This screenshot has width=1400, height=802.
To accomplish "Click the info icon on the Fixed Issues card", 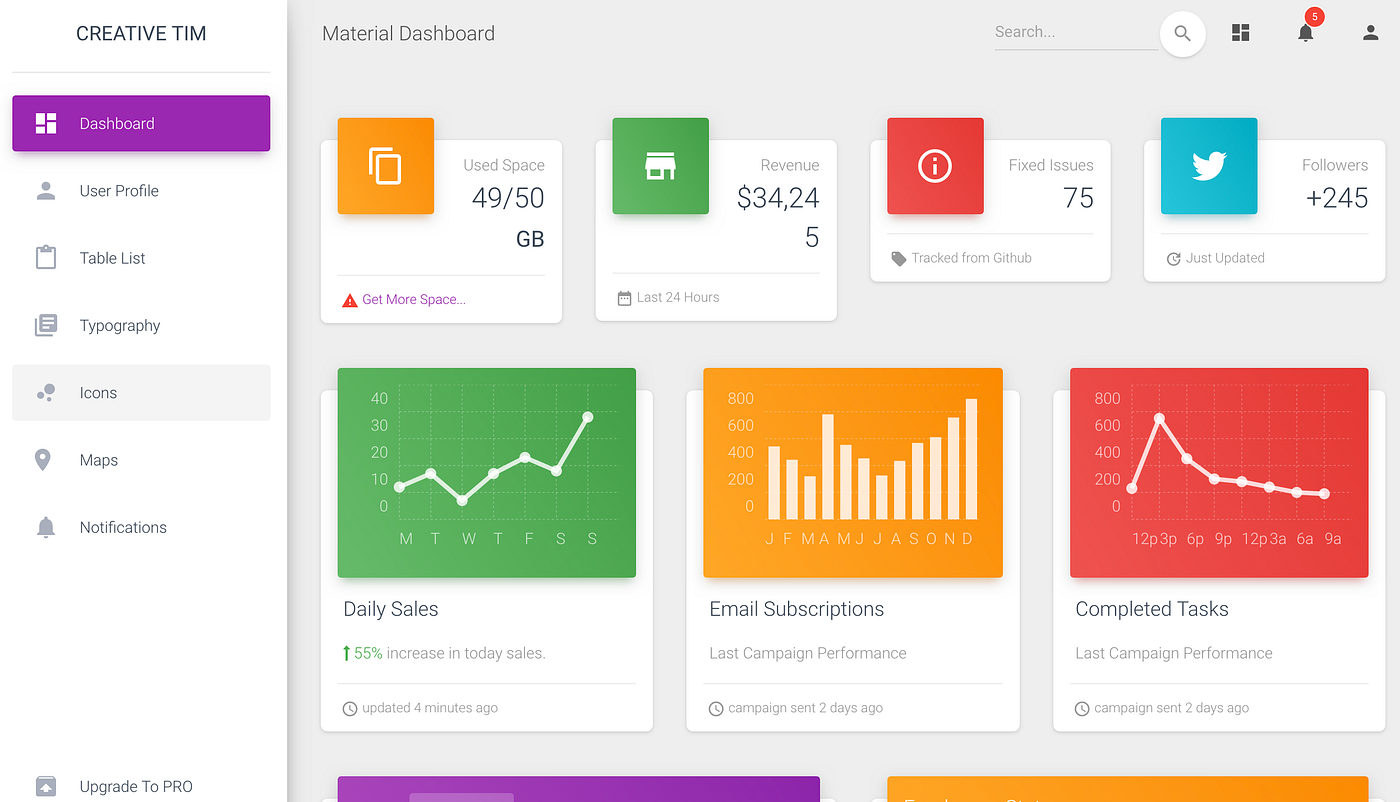I will pyautogui.click(x=935, y=166).
